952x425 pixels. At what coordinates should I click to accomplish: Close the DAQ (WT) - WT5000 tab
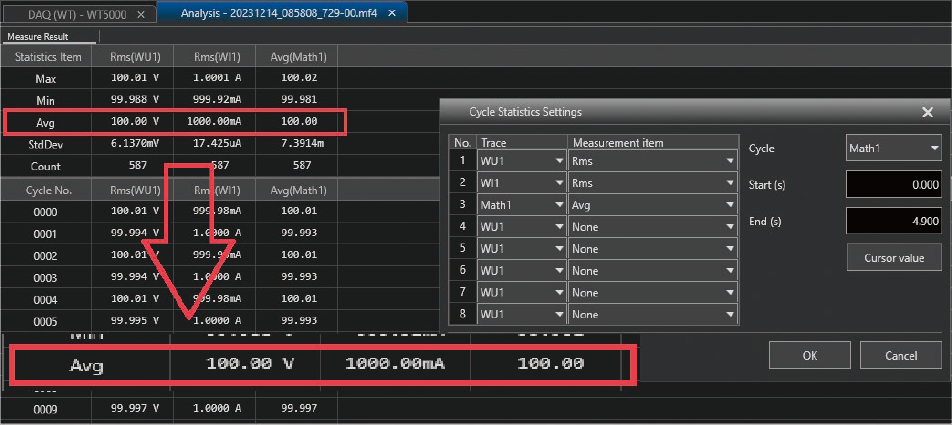tap(139, 14)
